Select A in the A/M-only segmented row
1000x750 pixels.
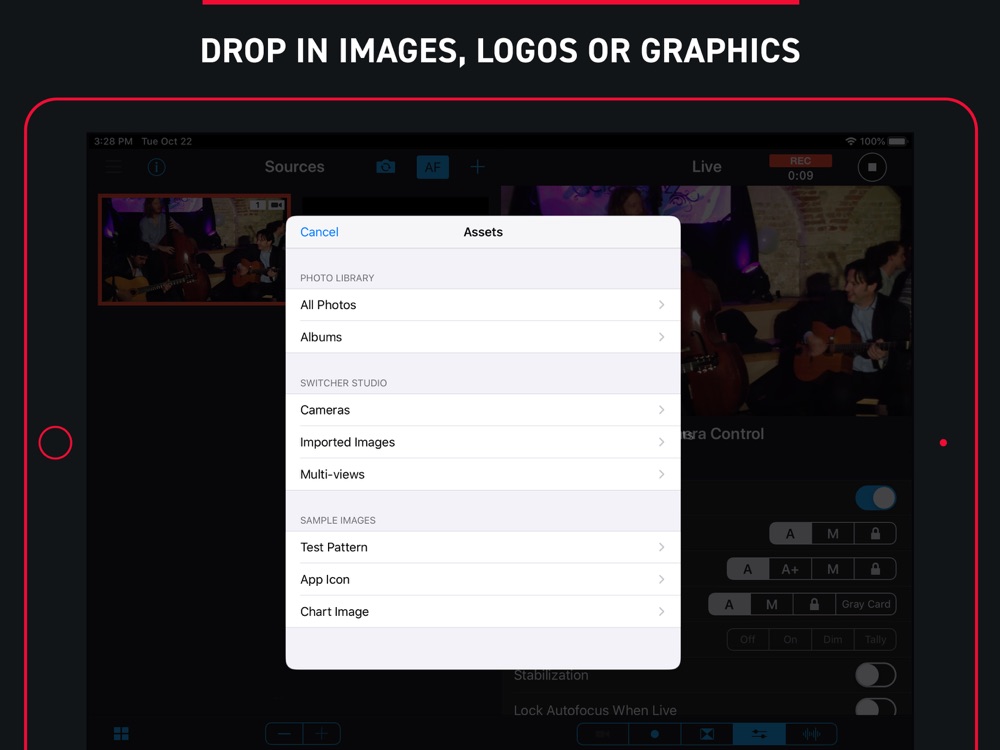790,534
